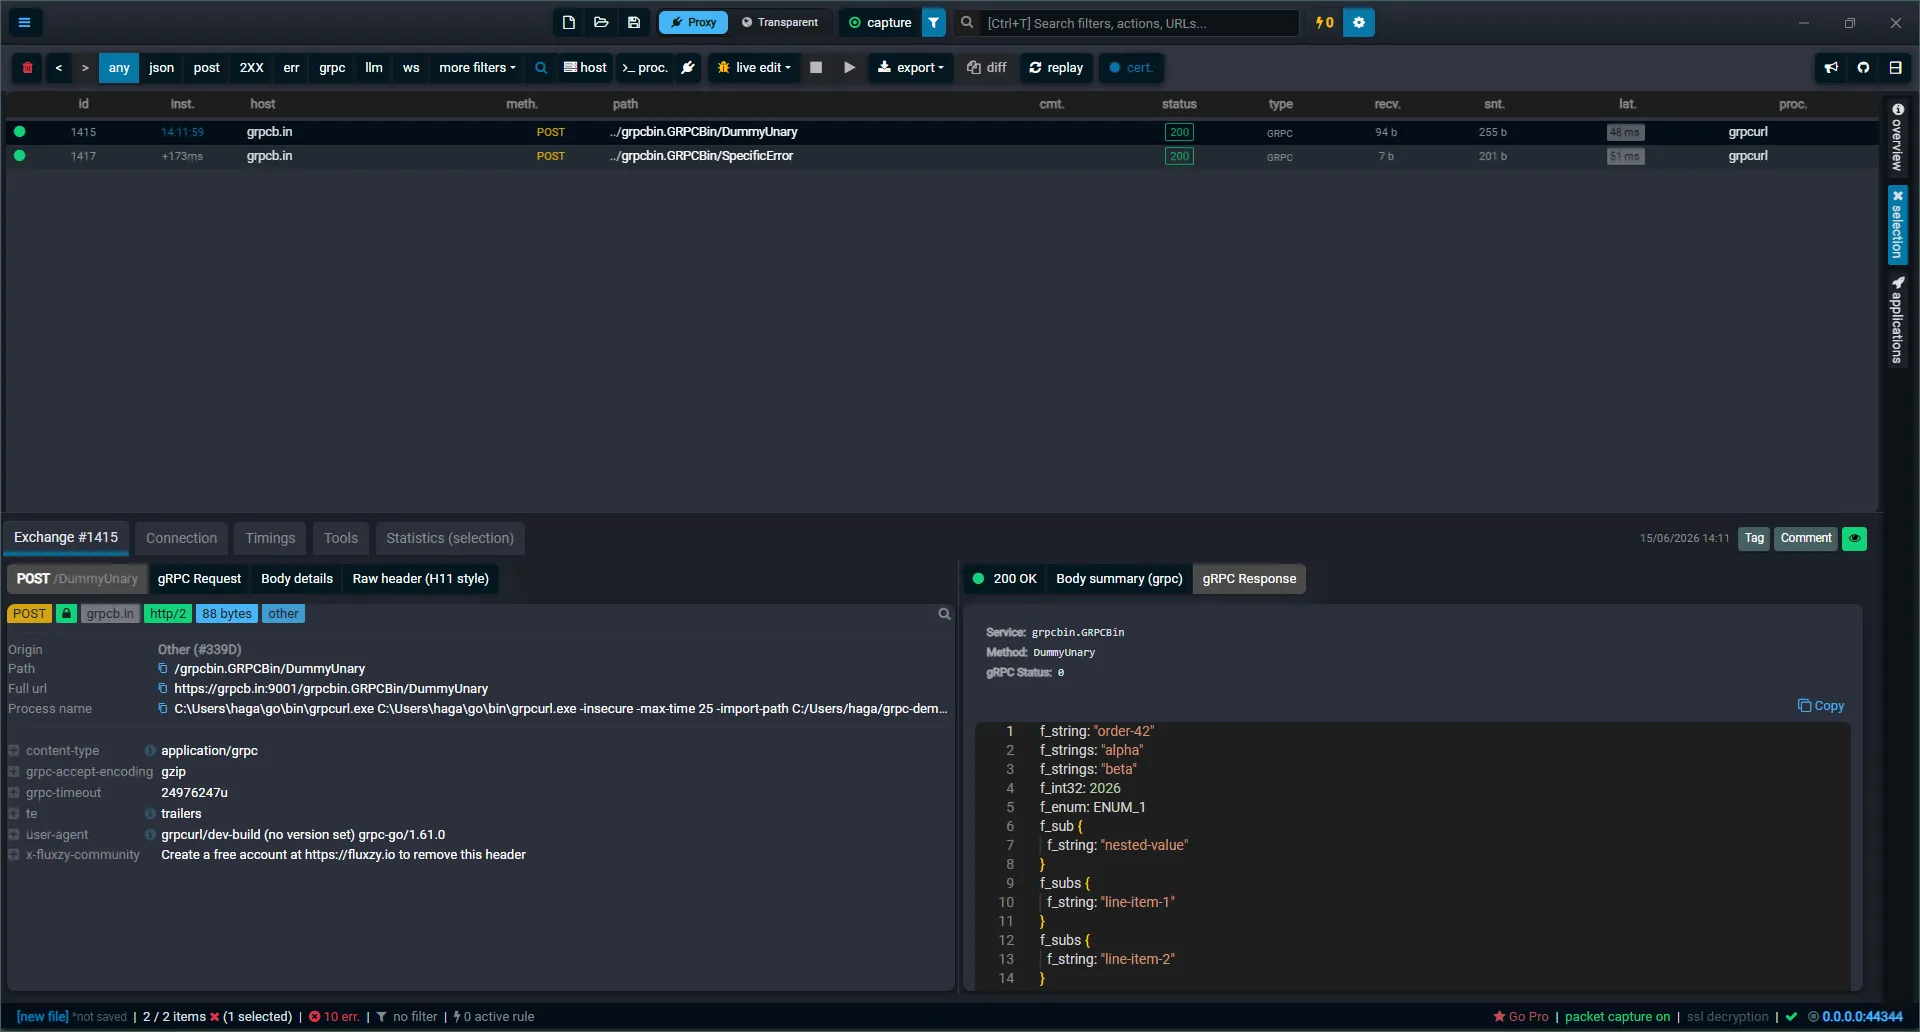Open the megaphone announcements icon

pyautogui.click(x=1831, y=67)
